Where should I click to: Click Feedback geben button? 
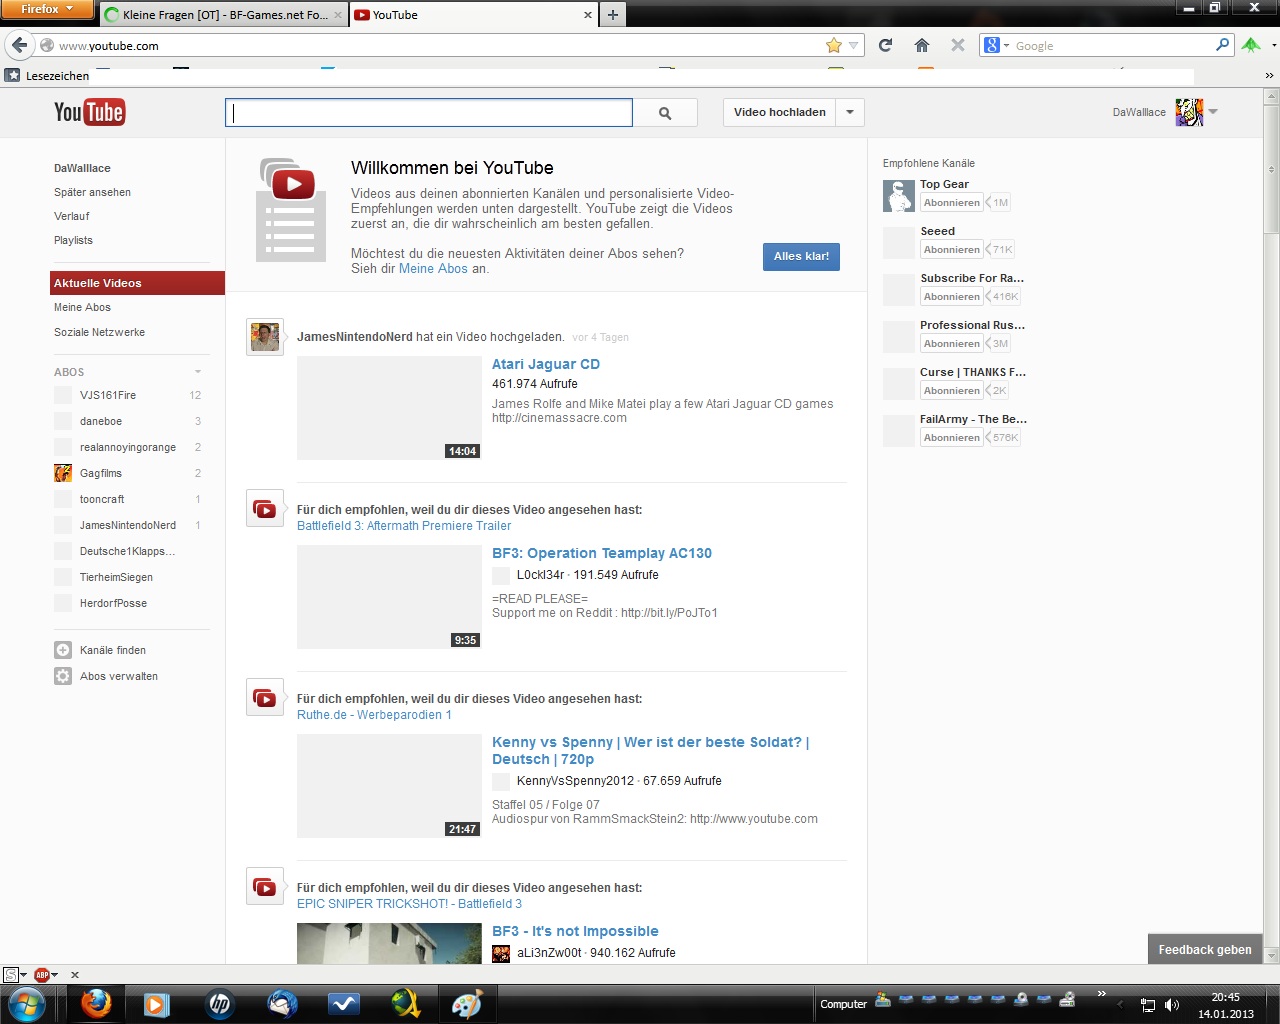pyautogui.click(x=1205, y=950)
